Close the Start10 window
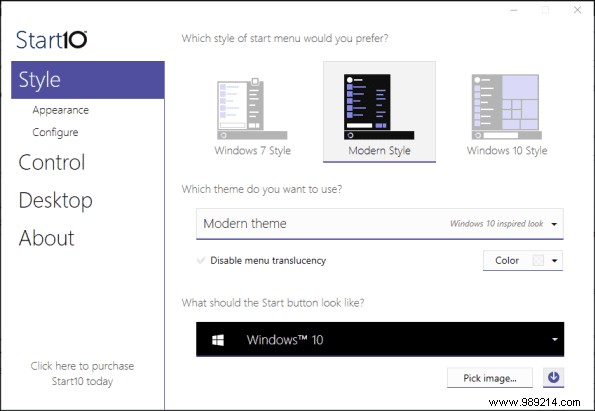The width and height of the screenshot is (595, 411). [577, 10]
